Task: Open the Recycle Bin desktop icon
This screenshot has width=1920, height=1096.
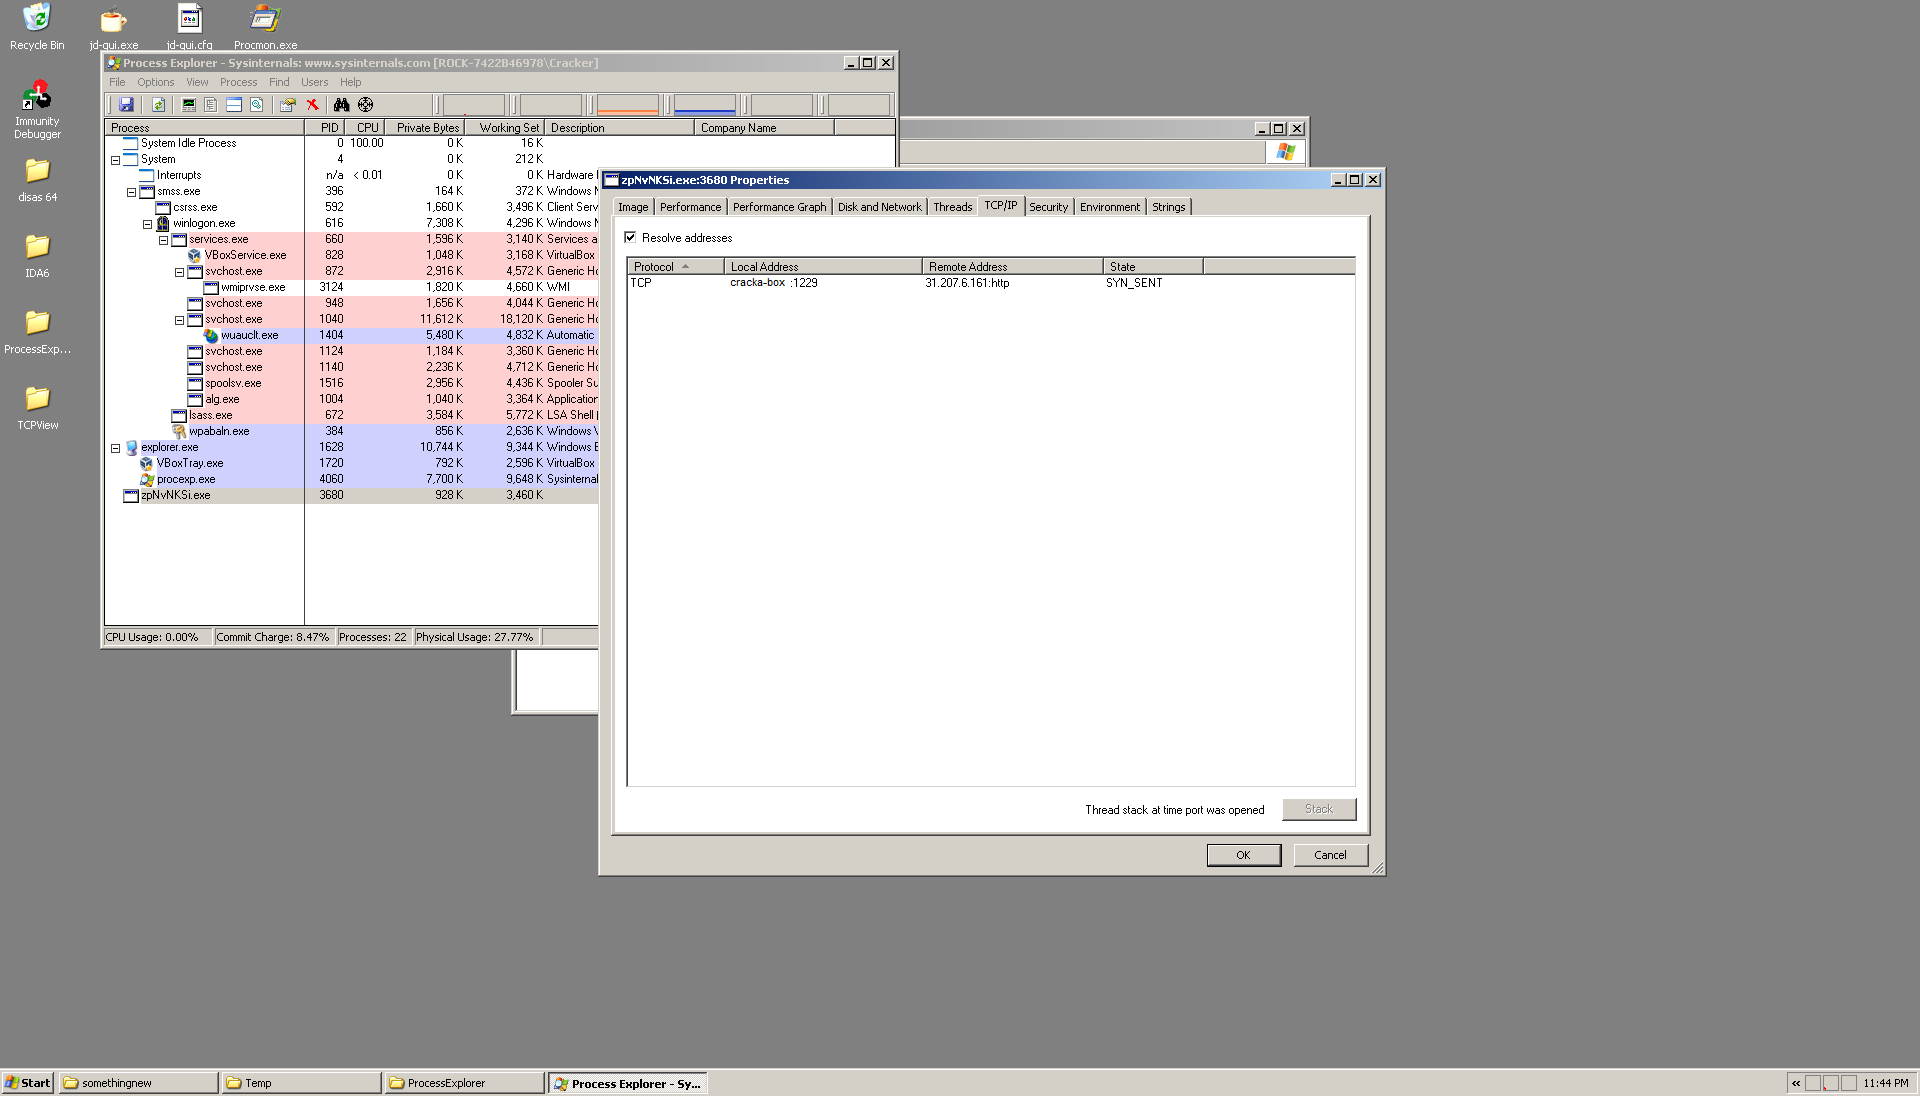Action: pos(37,27)
